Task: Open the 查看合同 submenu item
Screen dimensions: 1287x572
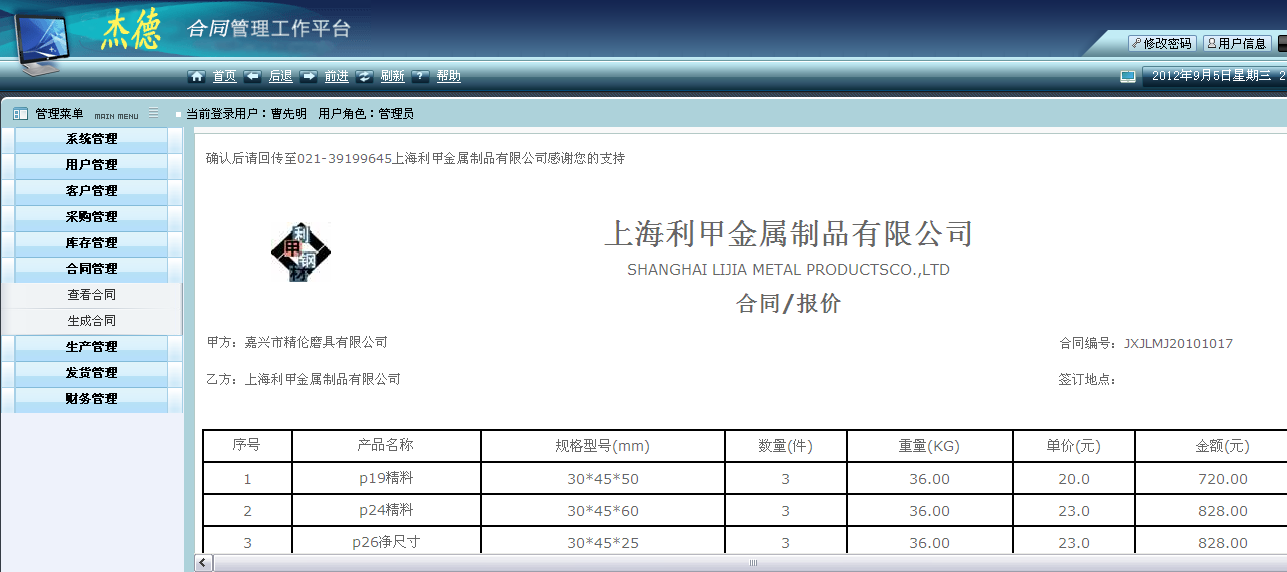Action: [x=91, y=295]
